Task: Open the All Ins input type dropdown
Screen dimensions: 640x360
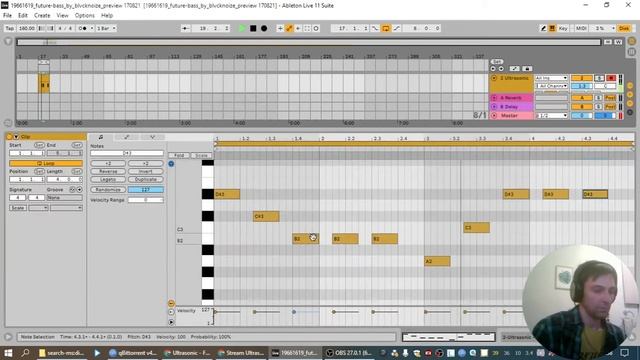Action: click(551, 78)
